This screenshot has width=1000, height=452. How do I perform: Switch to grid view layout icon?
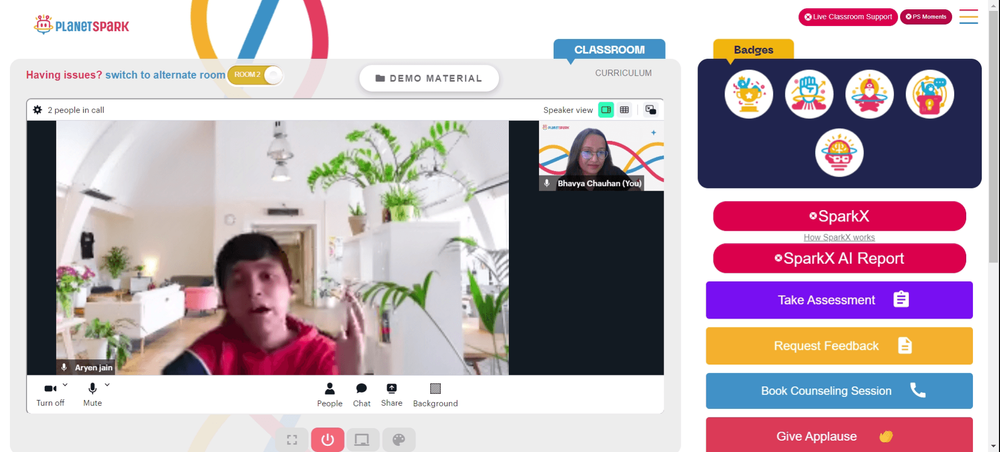tap(624, 110)
